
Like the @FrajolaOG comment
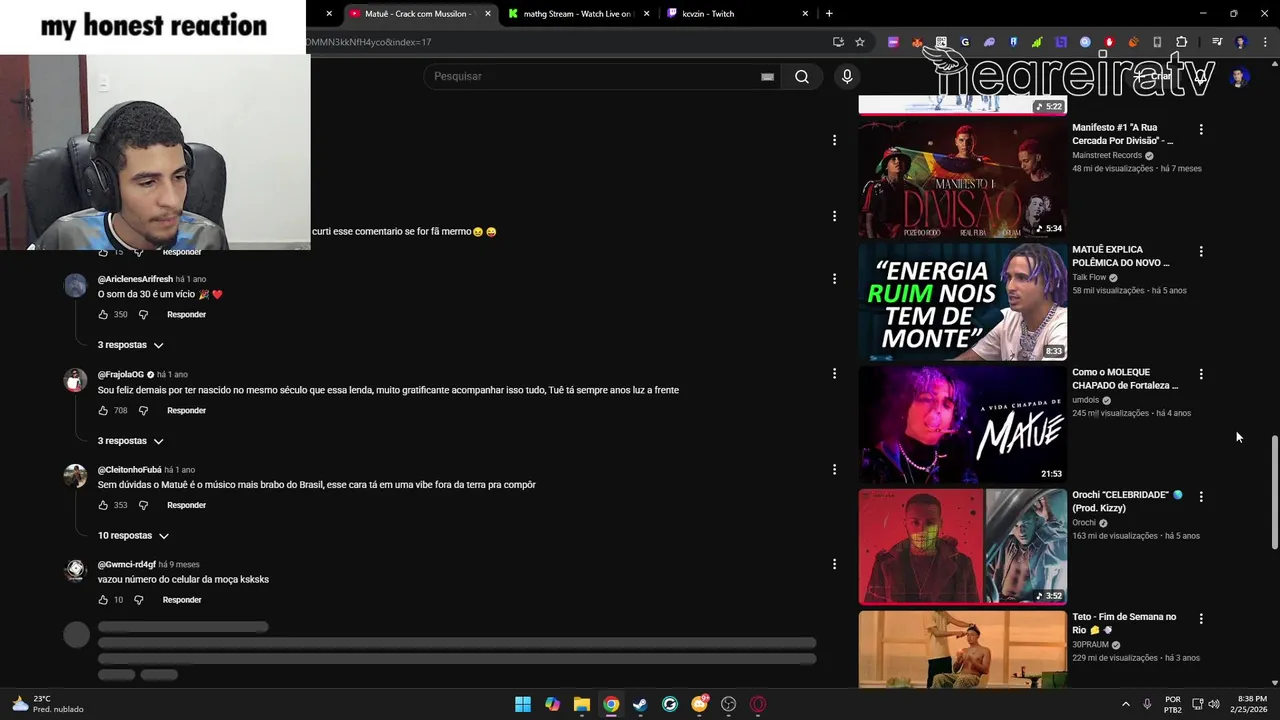pyautogui.click(x=103, y=410)
